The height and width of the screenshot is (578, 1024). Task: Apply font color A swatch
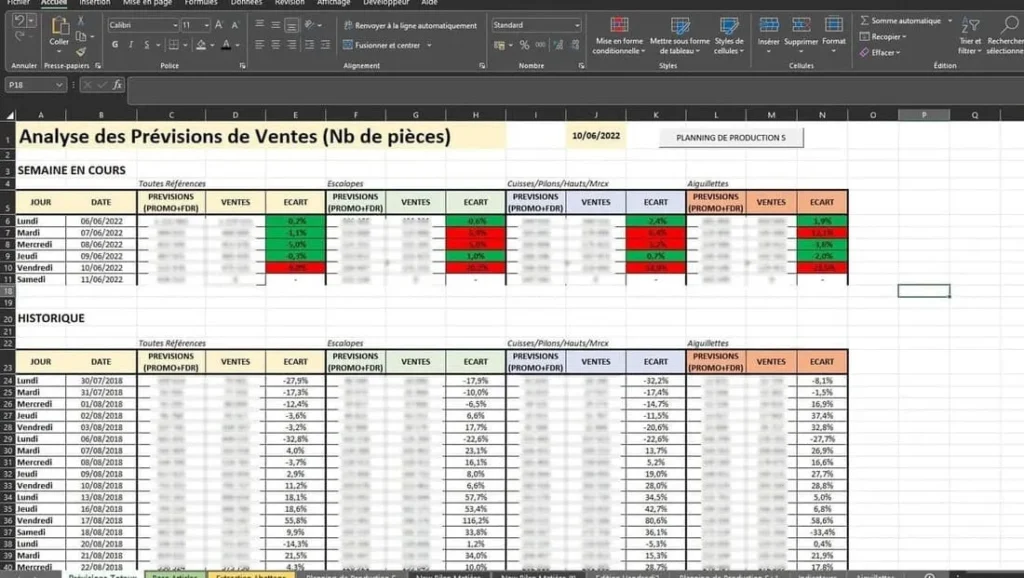pos(226,45)
